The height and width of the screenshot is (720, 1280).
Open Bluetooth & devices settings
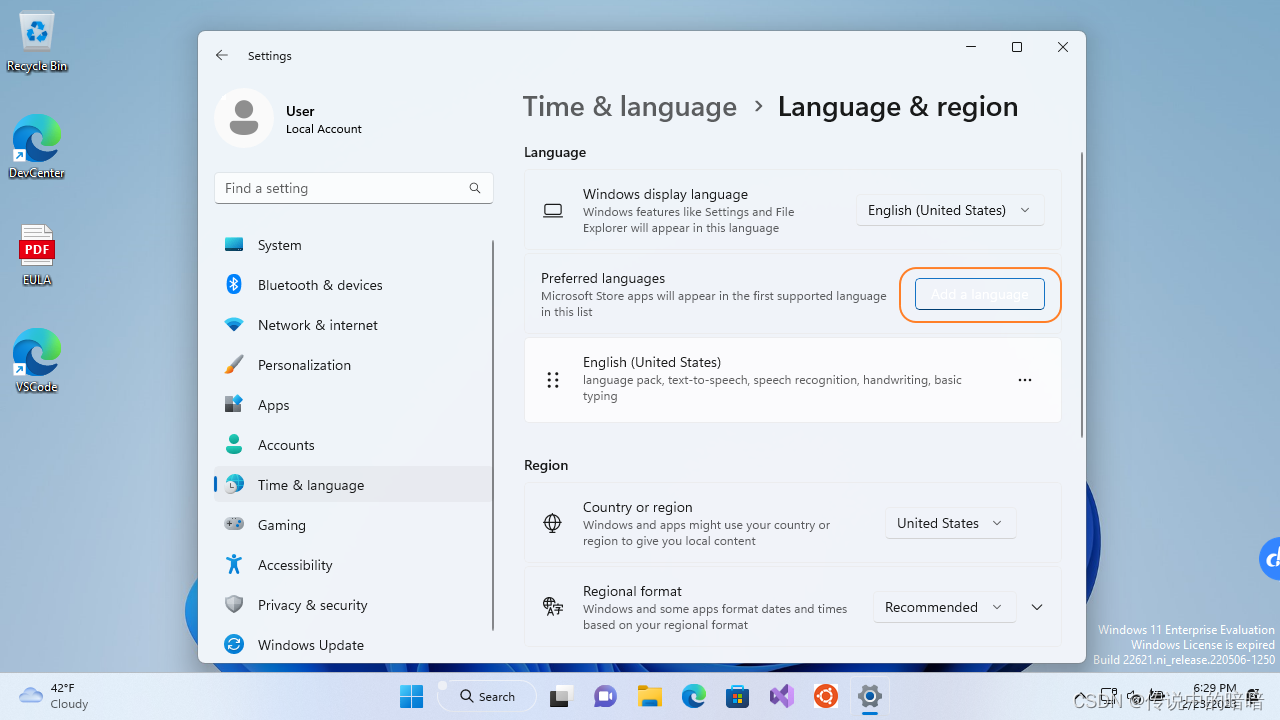tap(353, 285)
